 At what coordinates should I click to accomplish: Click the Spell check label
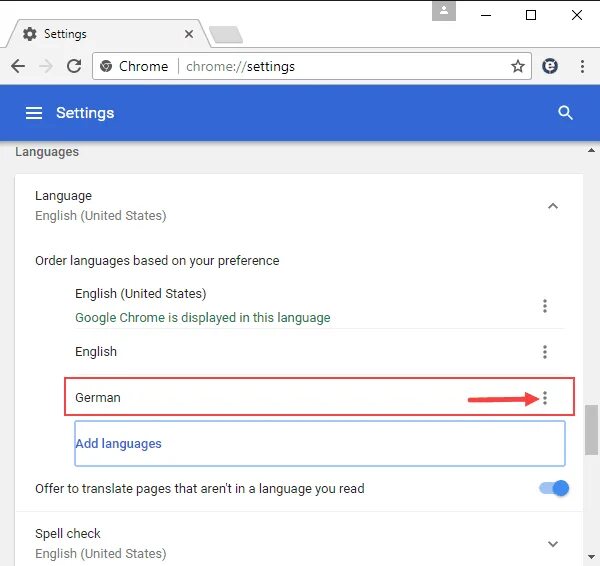tap(68, 533)
